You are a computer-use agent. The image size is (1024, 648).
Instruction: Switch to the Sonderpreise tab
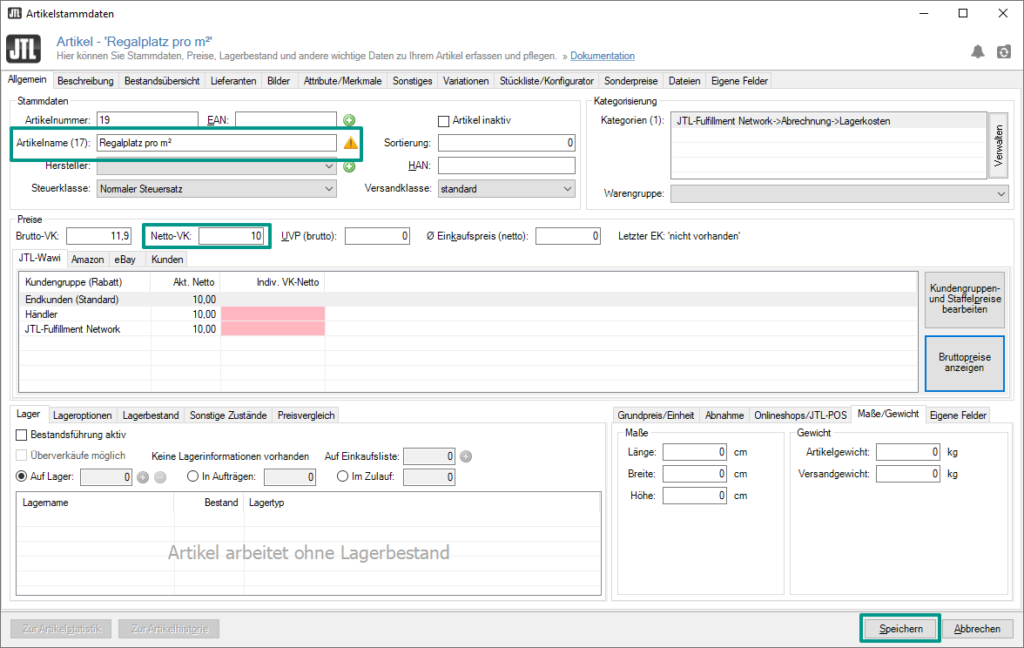pos(631,81)
